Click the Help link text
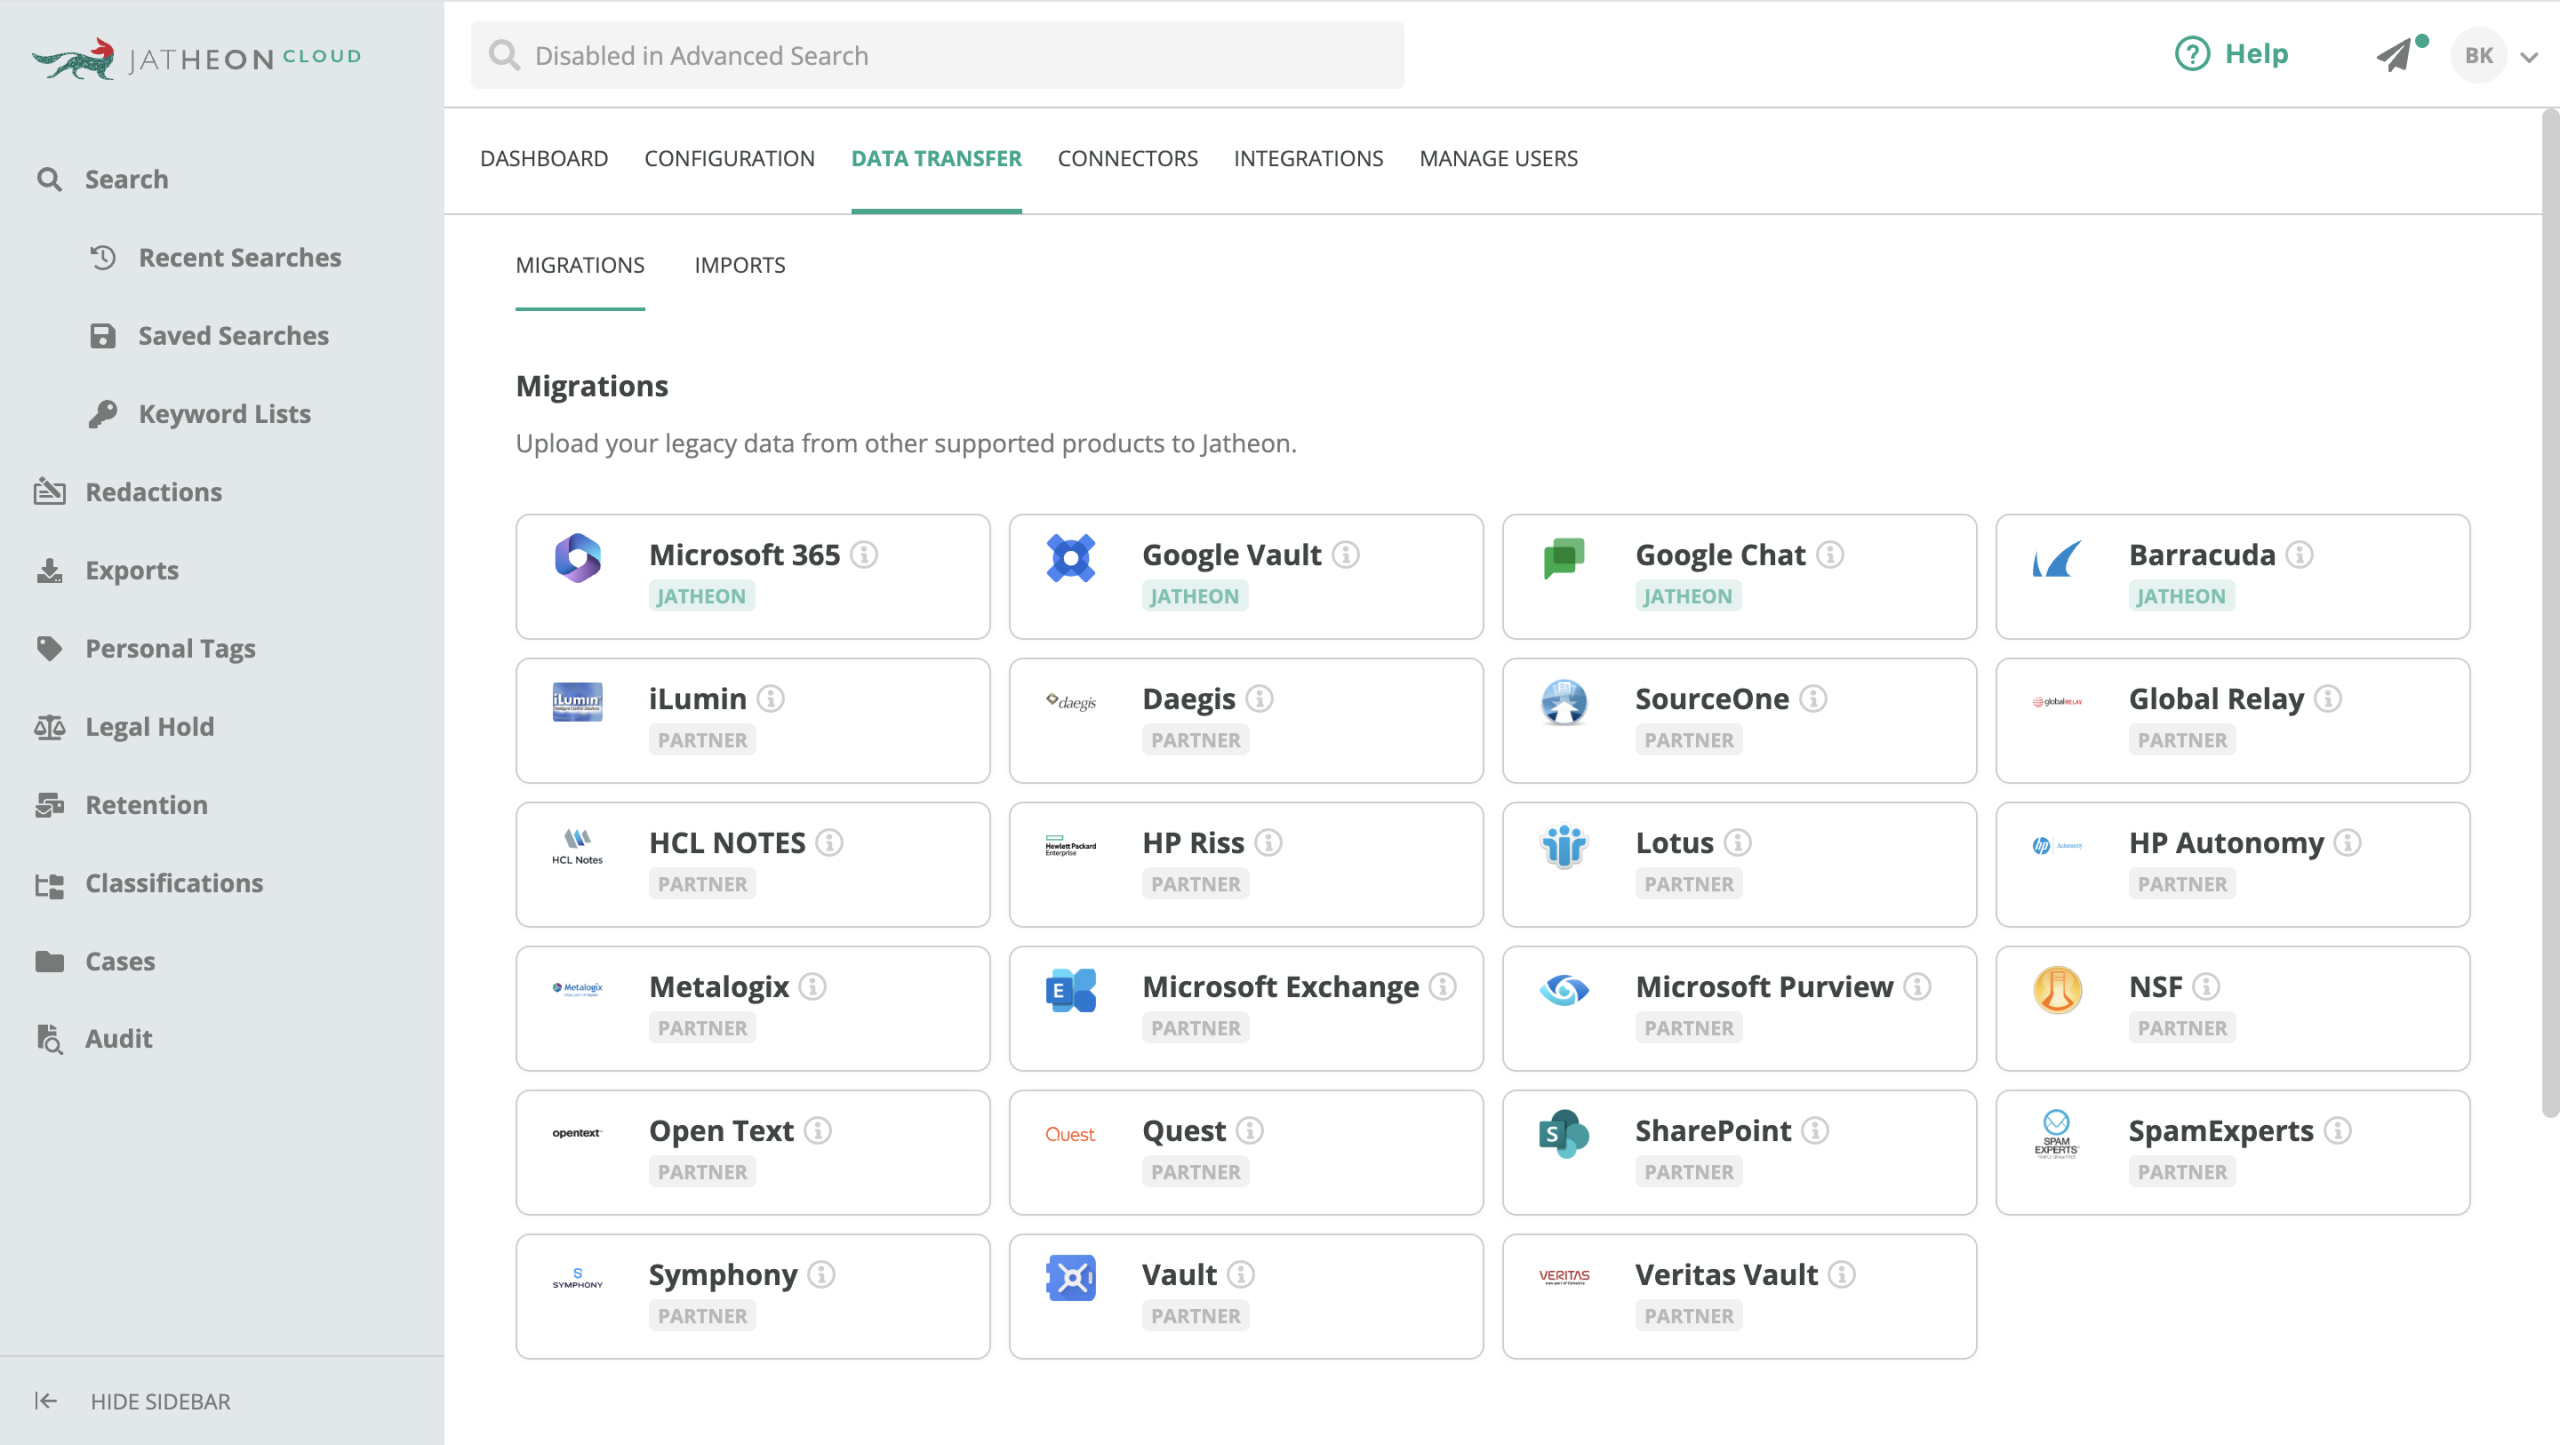 (2256, 54)
